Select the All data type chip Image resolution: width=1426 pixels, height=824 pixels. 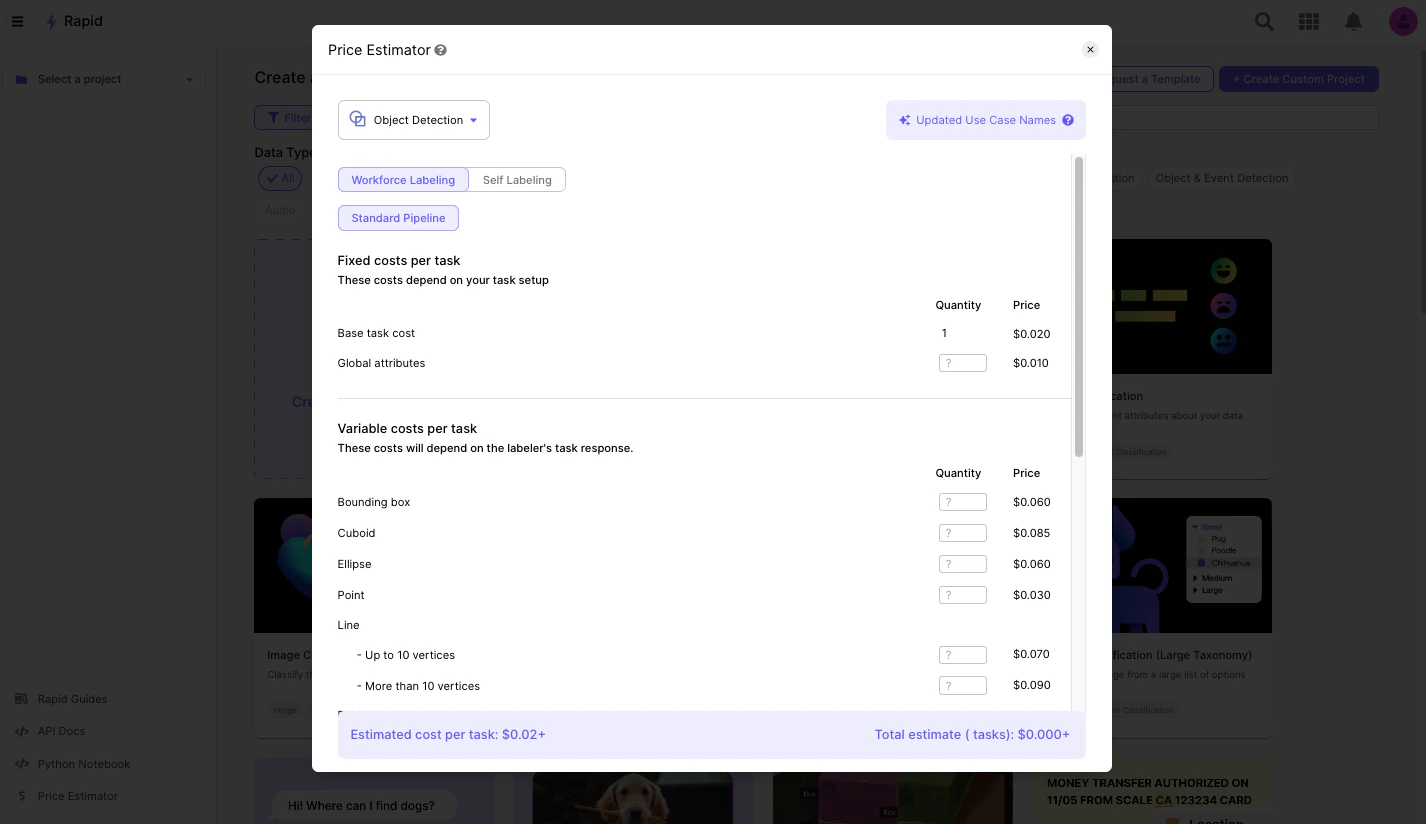click(x=280, y=178)
